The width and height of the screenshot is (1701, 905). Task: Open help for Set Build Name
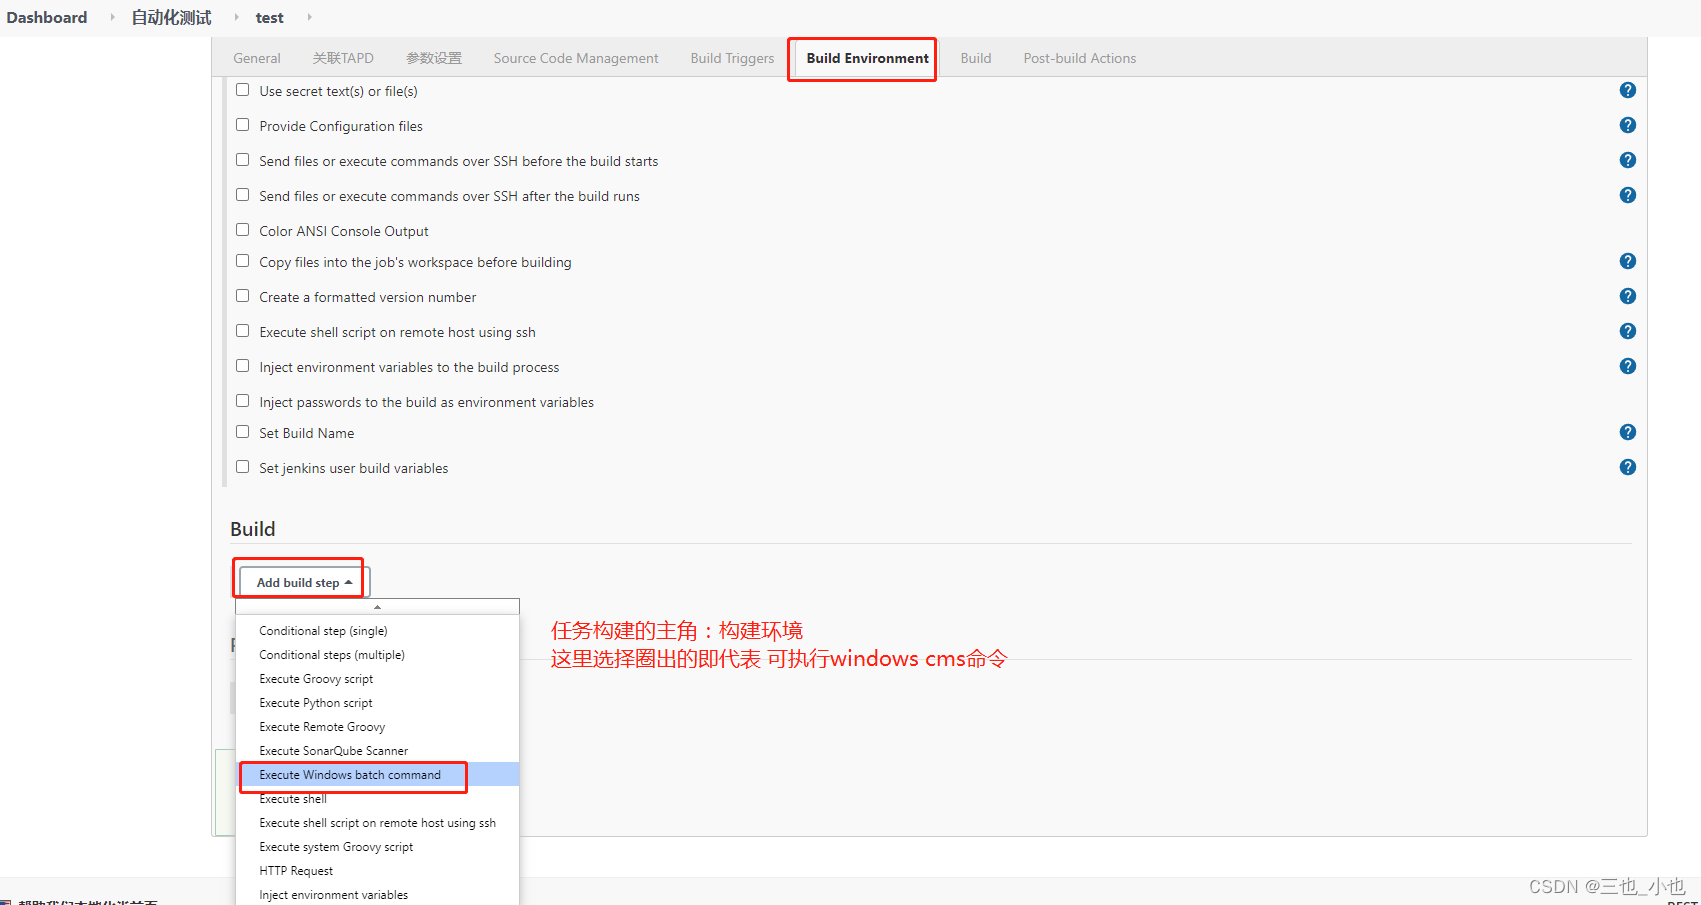click(1628, 432)
